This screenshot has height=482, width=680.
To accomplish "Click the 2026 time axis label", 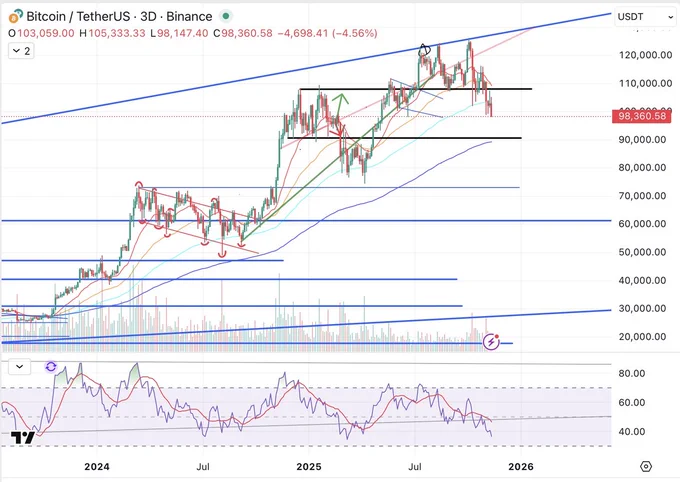I will point(521,467).
